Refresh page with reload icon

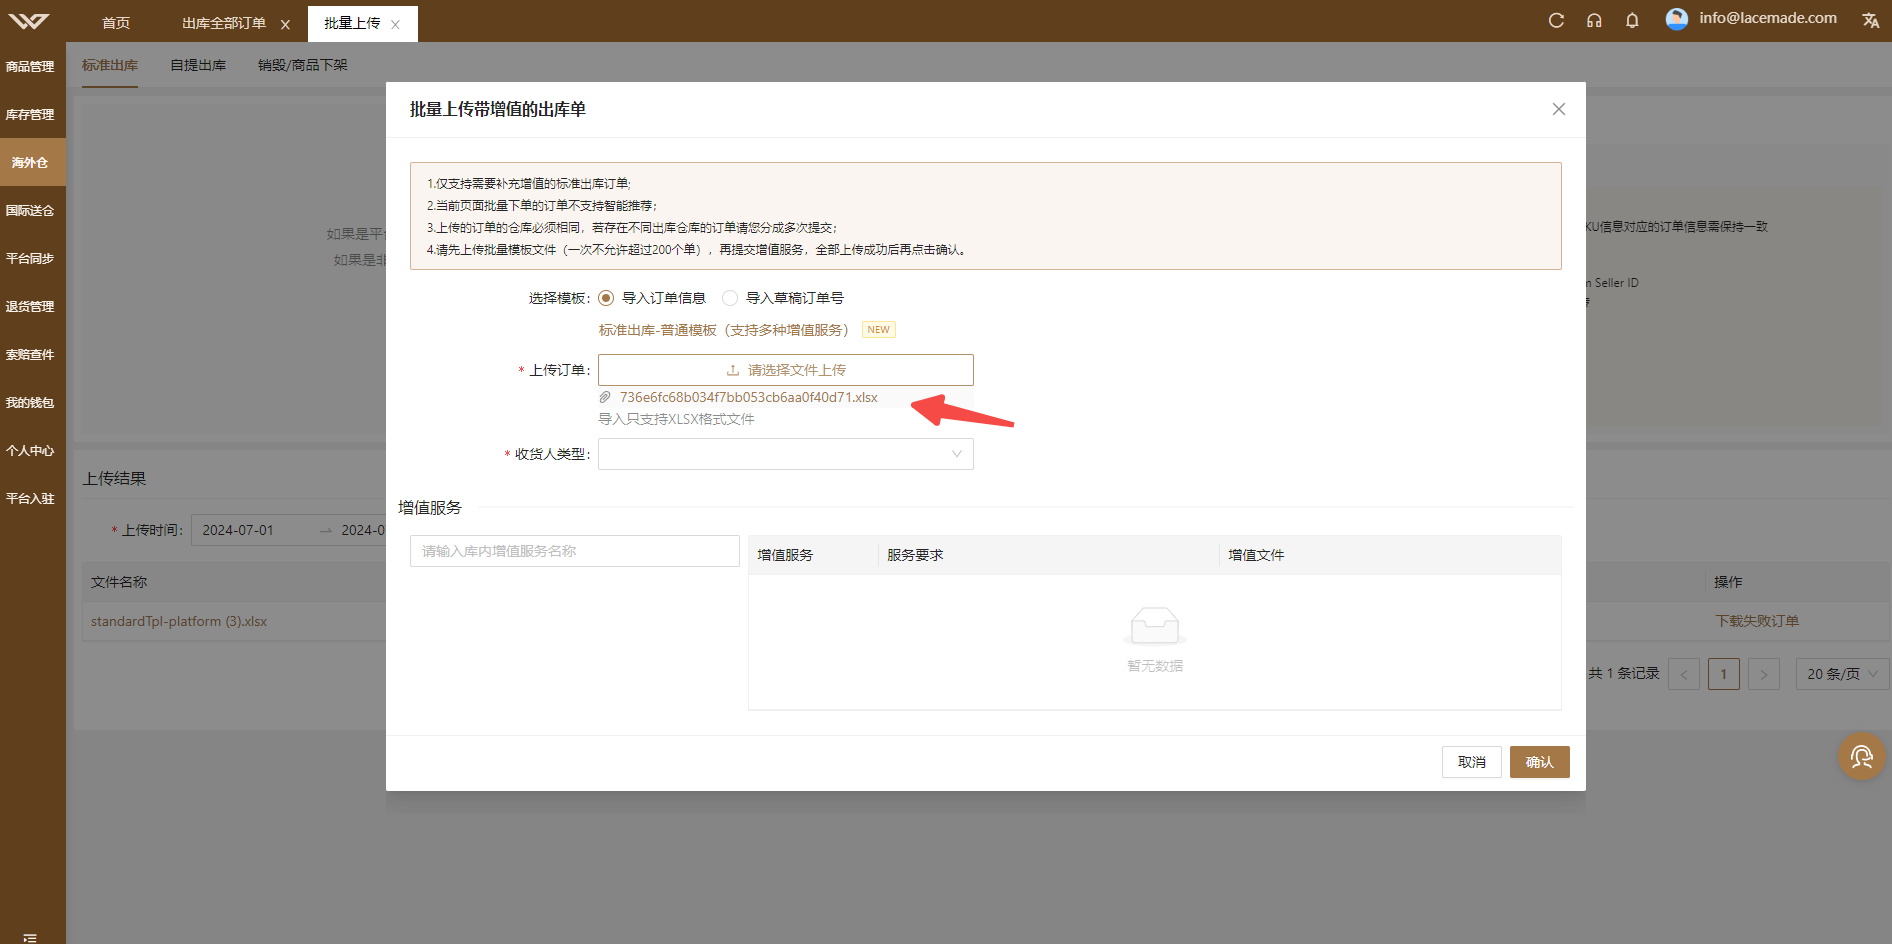tap(1556, 20)
